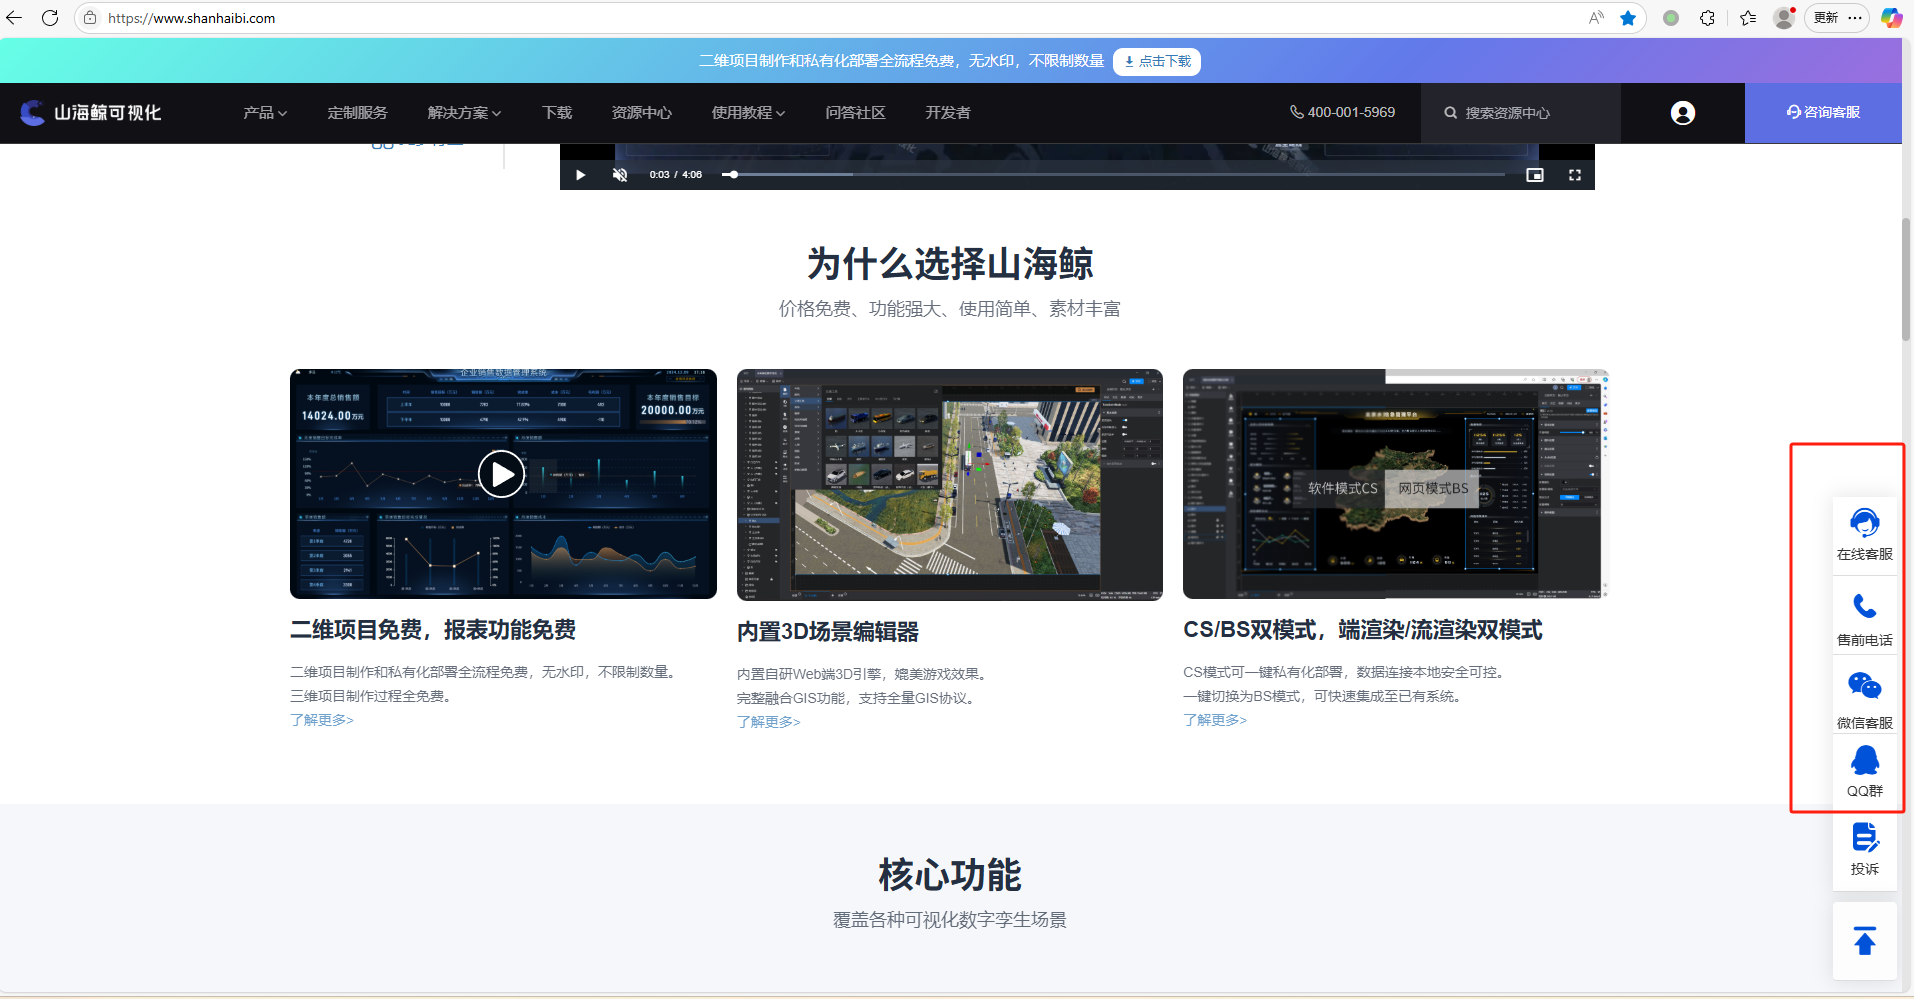Open the 定制服务 menu item

[357, 113]
